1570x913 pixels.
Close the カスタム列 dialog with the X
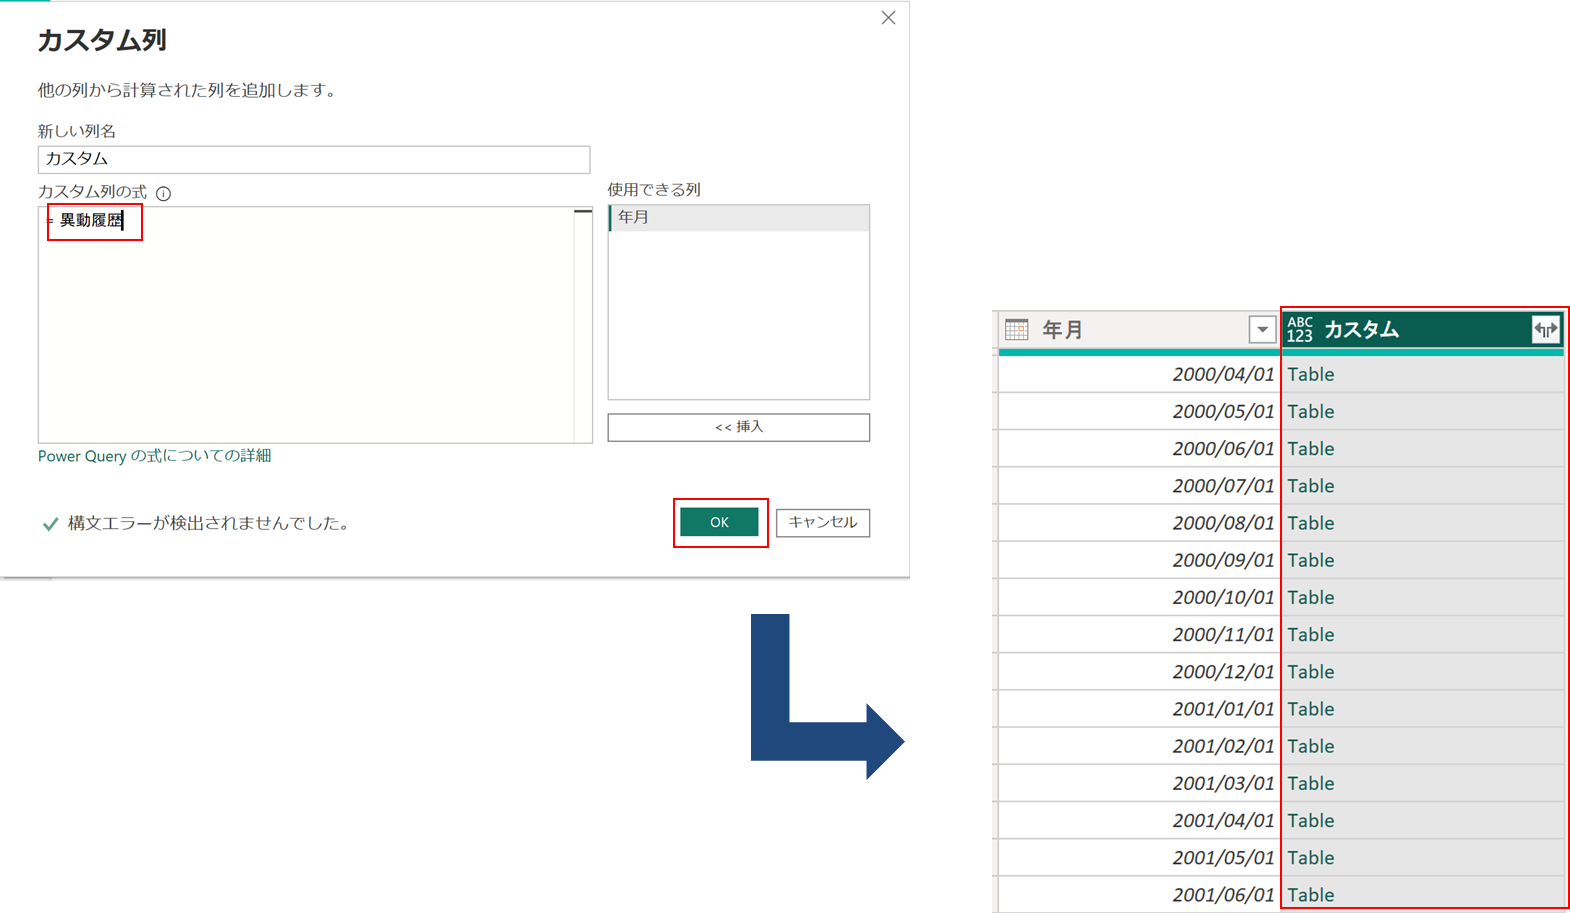click(888, 18)
